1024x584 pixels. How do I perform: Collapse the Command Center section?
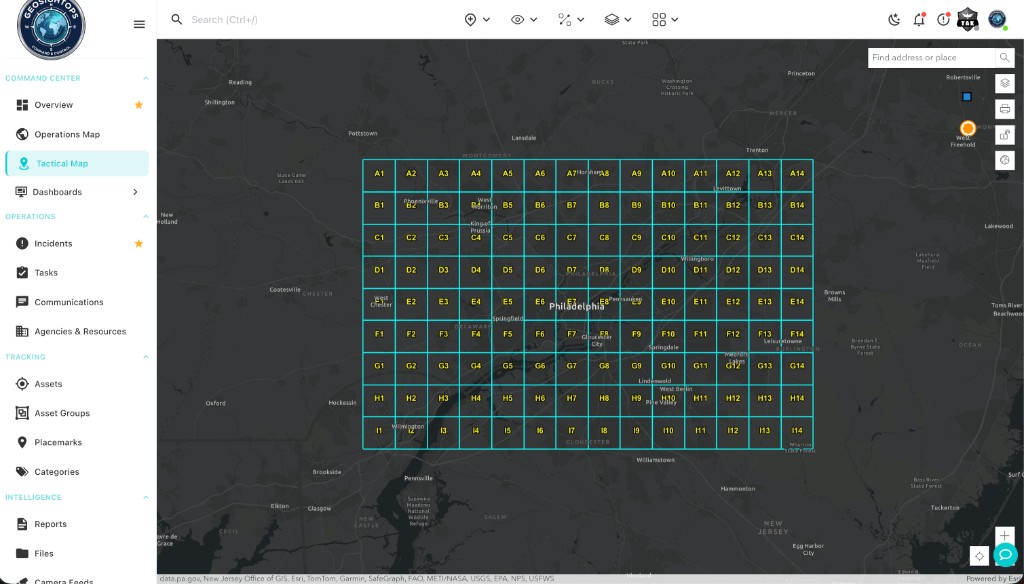click(146, 78)
